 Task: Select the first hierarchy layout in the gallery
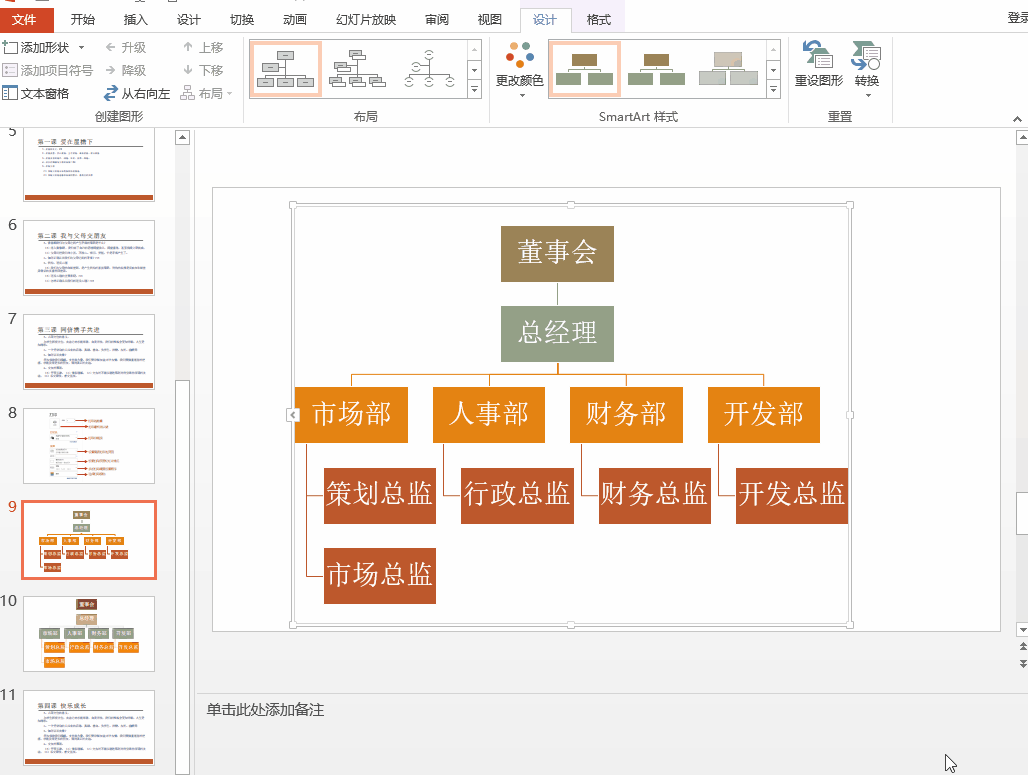[285, 67]
